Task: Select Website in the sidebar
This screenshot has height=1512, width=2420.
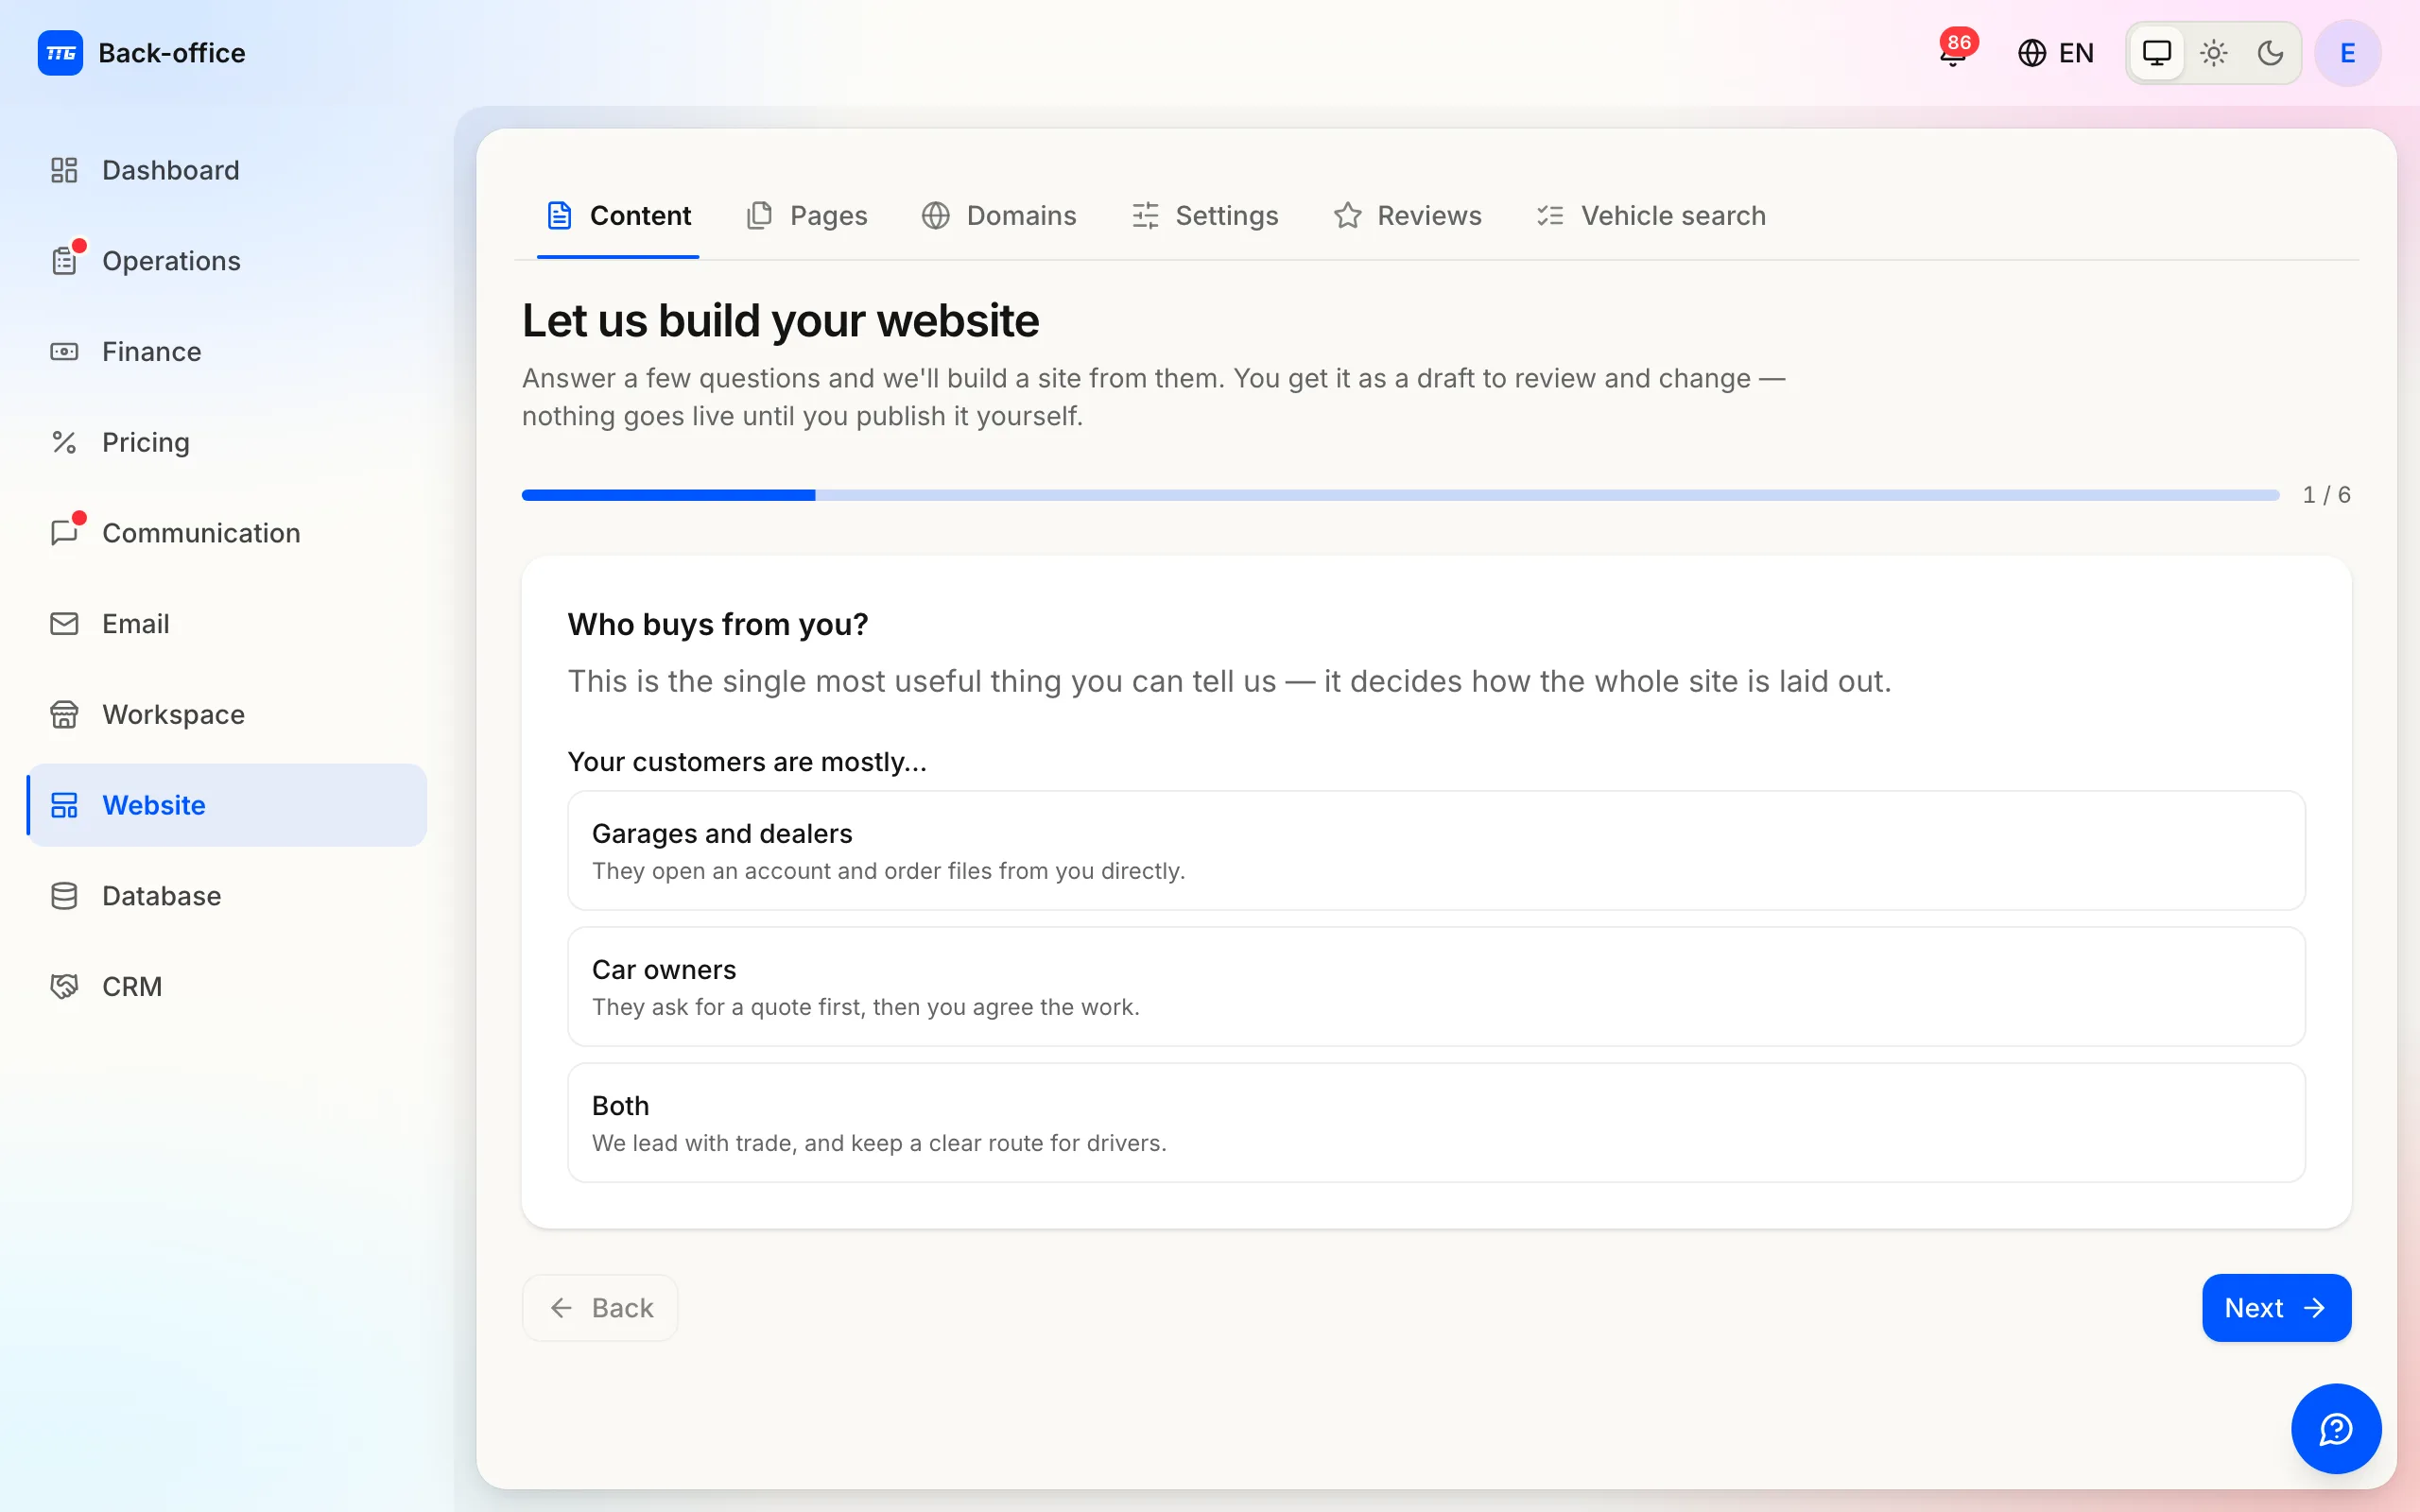Action: (x=227, y=805)
